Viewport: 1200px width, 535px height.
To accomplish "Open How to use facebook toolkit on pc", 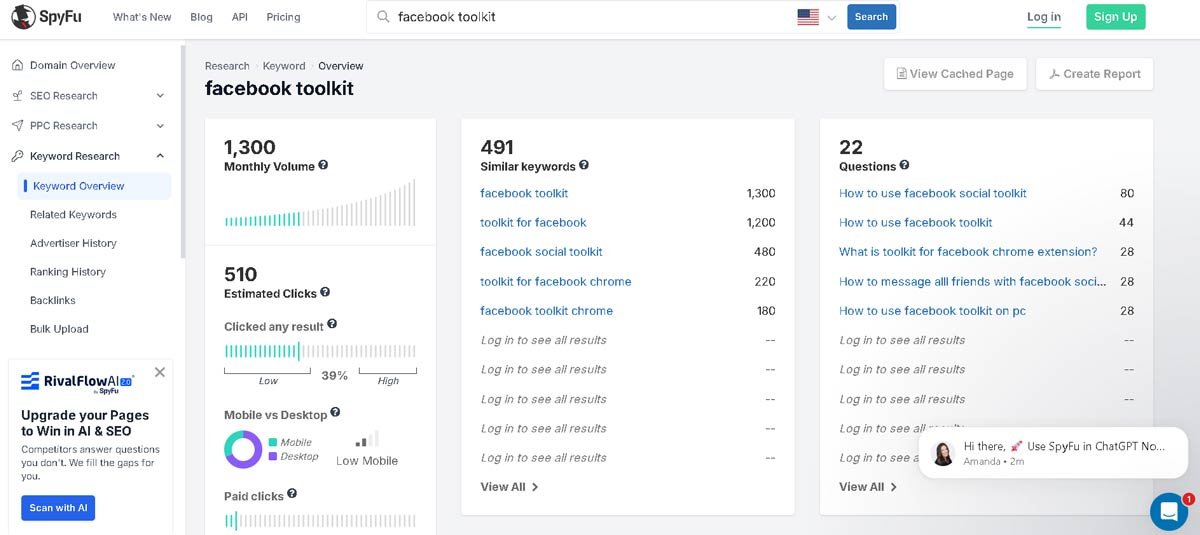I will pos(933,311).
